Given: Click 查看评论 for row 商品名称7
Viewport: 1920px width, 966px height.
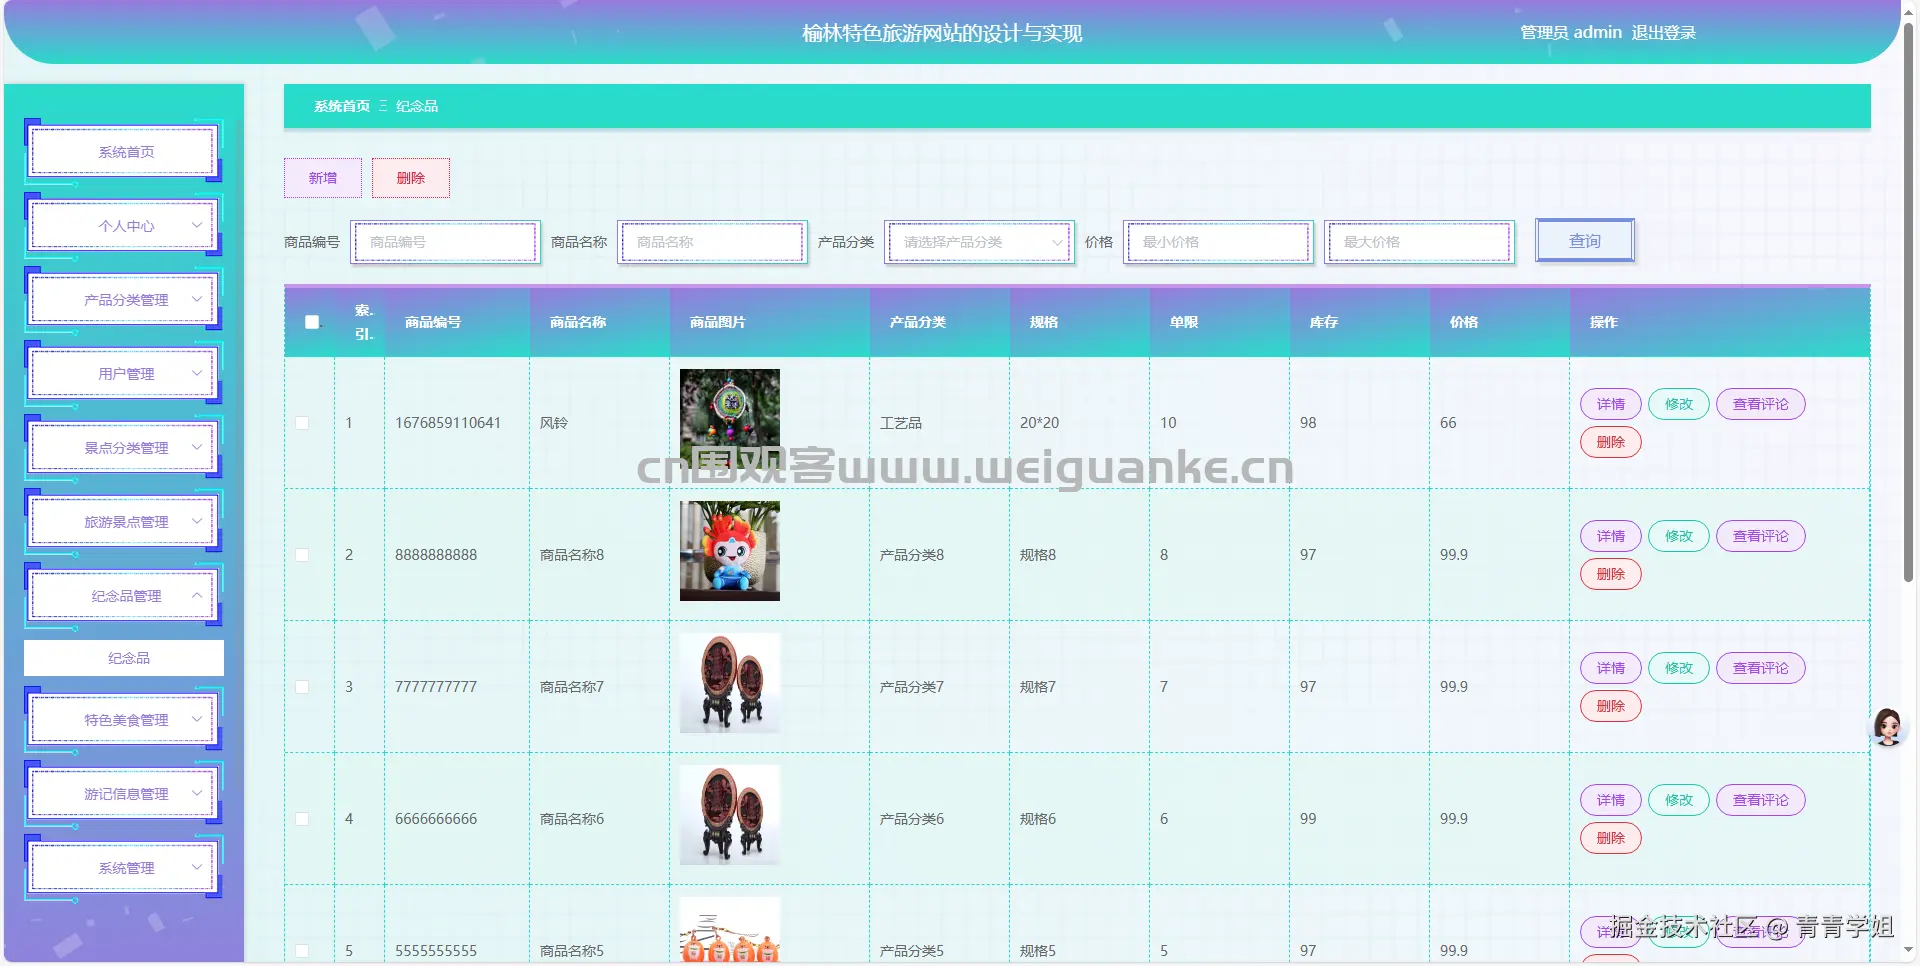Looking at the screenshot, I should 1760,668.
